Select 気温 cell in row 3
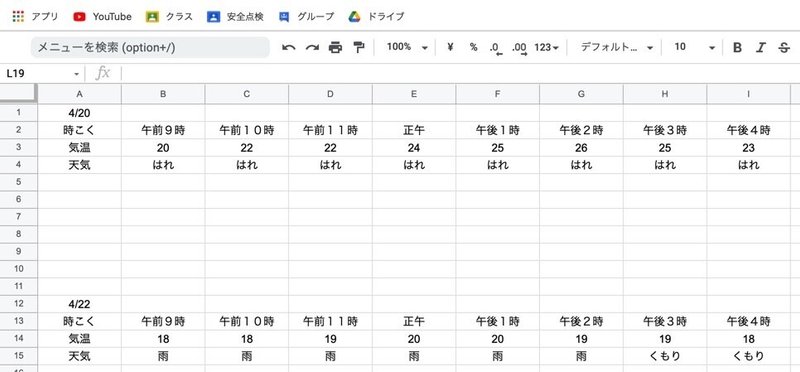800x372 pixels. click(x=80, y=147)
